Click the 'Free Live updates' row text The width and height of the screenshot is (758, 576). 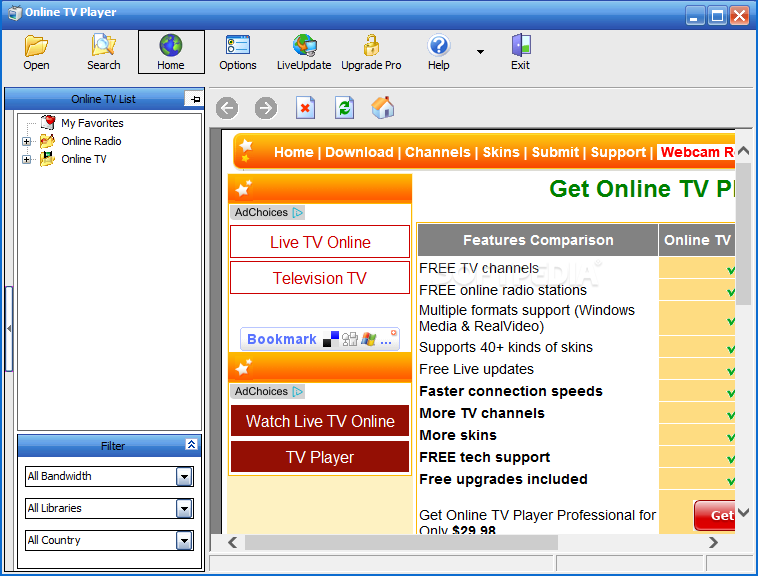[476, 369]
